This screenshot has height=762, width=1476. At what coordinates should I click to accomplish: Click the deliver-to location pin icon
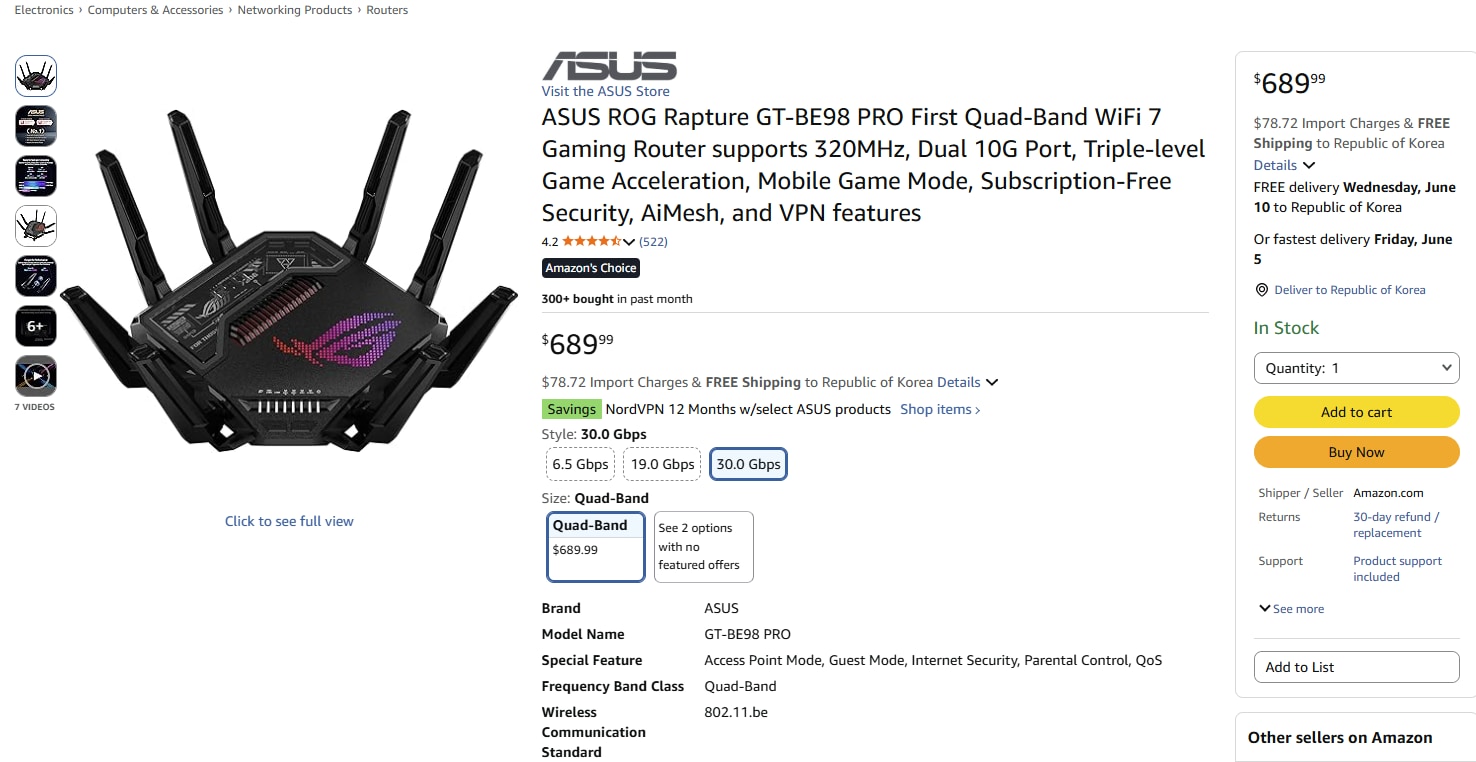click(1261, 290)
